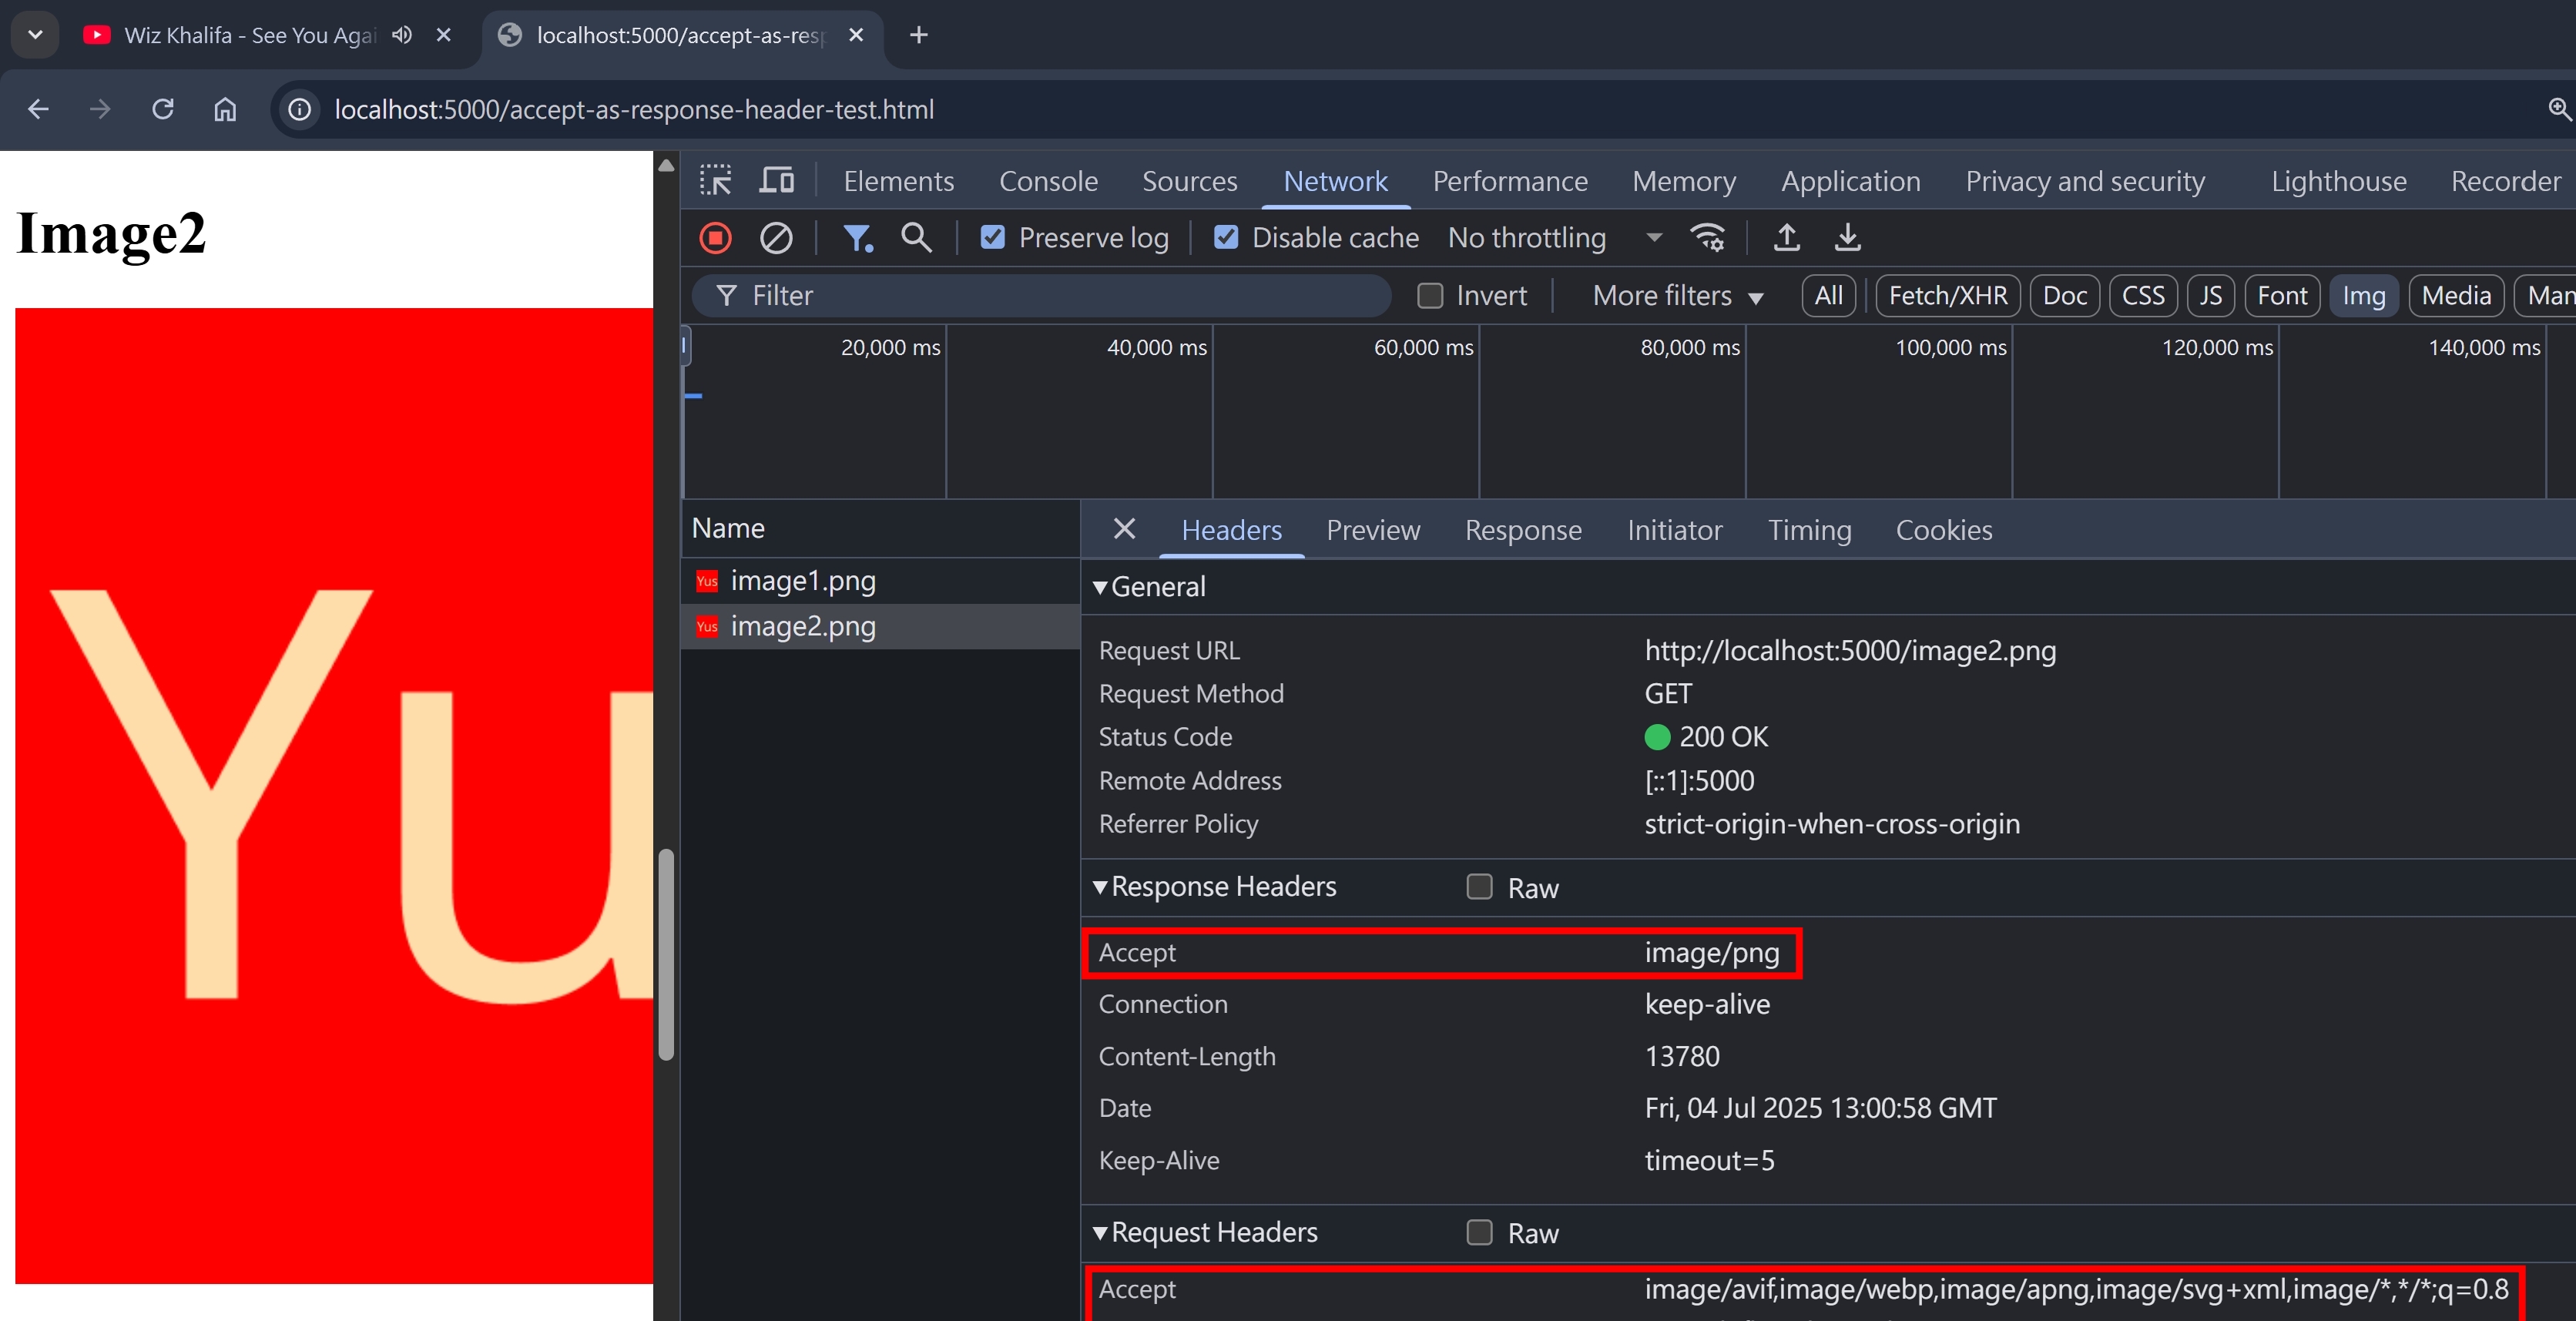Toggle the device toolbar icon
This screenshot has height=1321, width=2576.
(776, 181)
